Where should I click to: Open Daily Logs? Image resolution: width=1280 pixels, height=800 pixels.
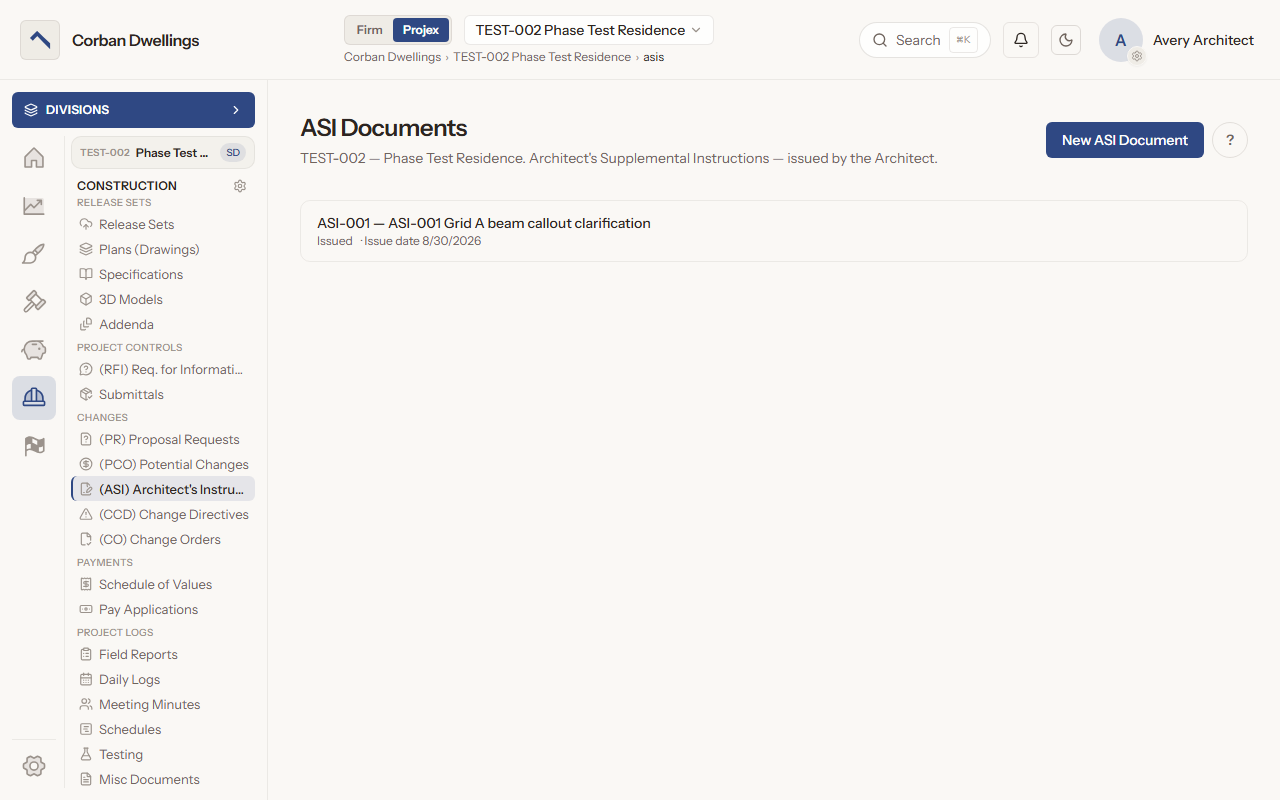[x=163, y=680]
